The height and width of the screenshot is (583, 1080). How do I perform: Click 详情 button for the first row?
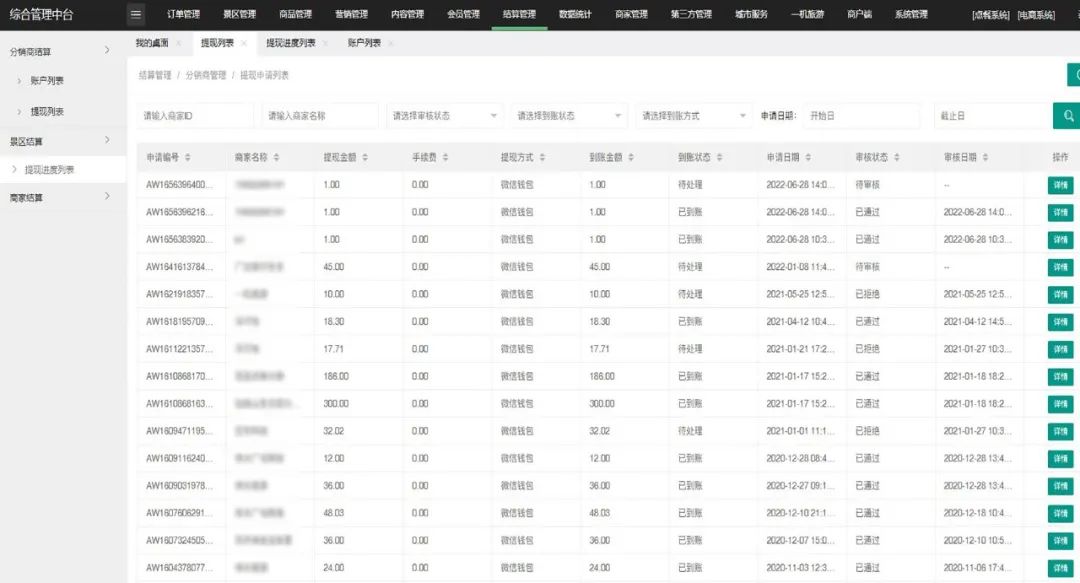(1060, 185)
